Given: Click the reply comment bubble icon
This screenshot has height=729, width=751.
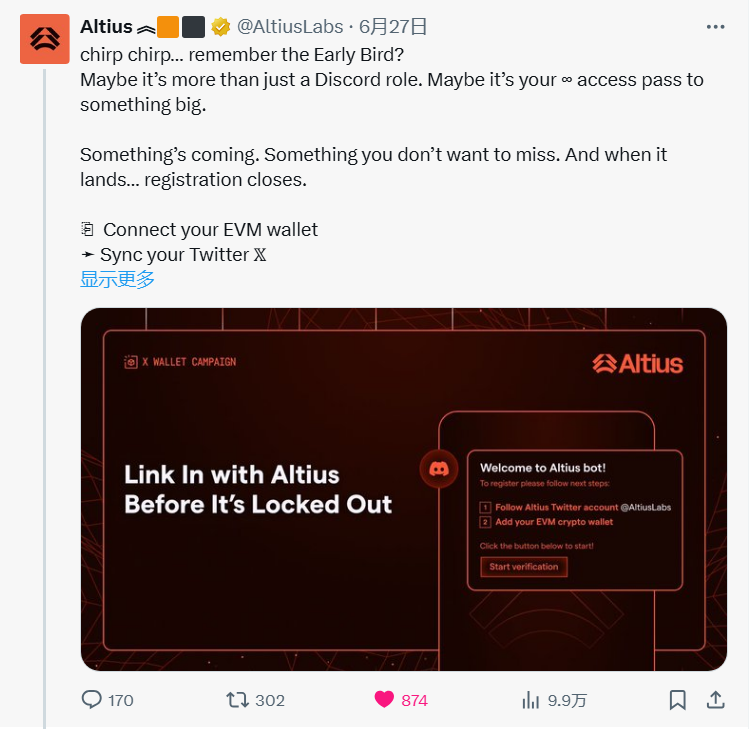Looking at the screenshot, I should [91, 700].
